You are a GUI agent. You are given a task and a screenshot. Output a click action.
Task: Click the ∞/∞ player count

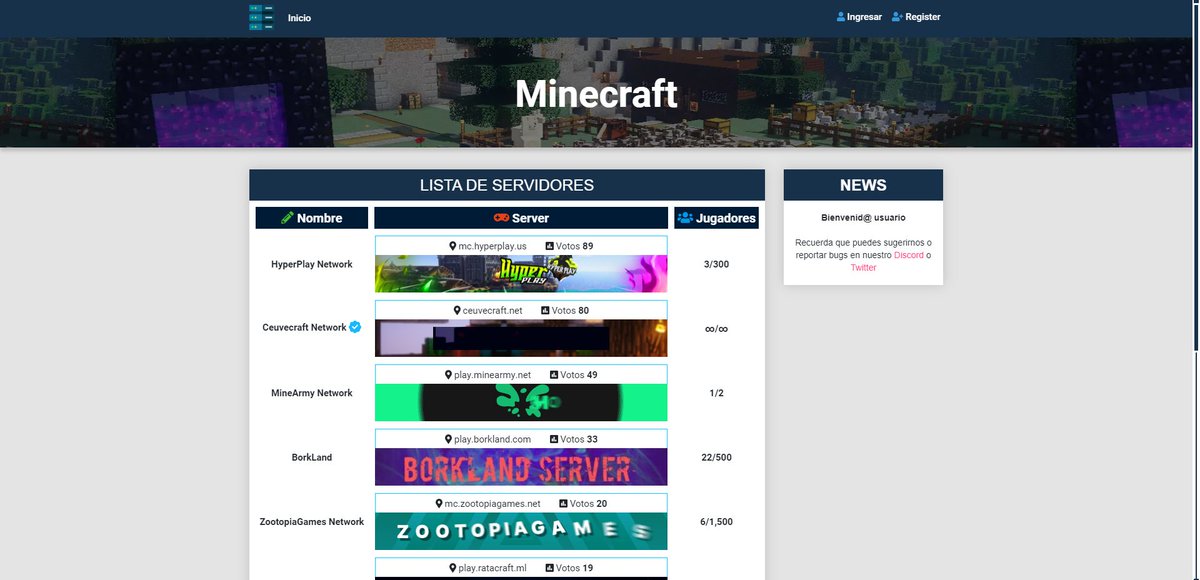click(717, 328)
